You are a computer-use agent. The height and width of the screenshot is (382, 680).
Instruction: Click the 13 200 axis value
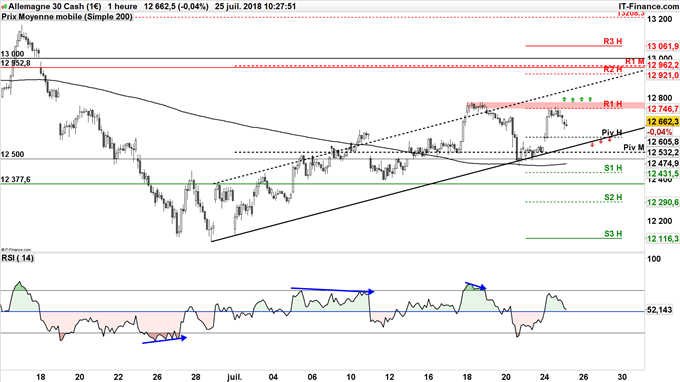(x=660, y=19)
